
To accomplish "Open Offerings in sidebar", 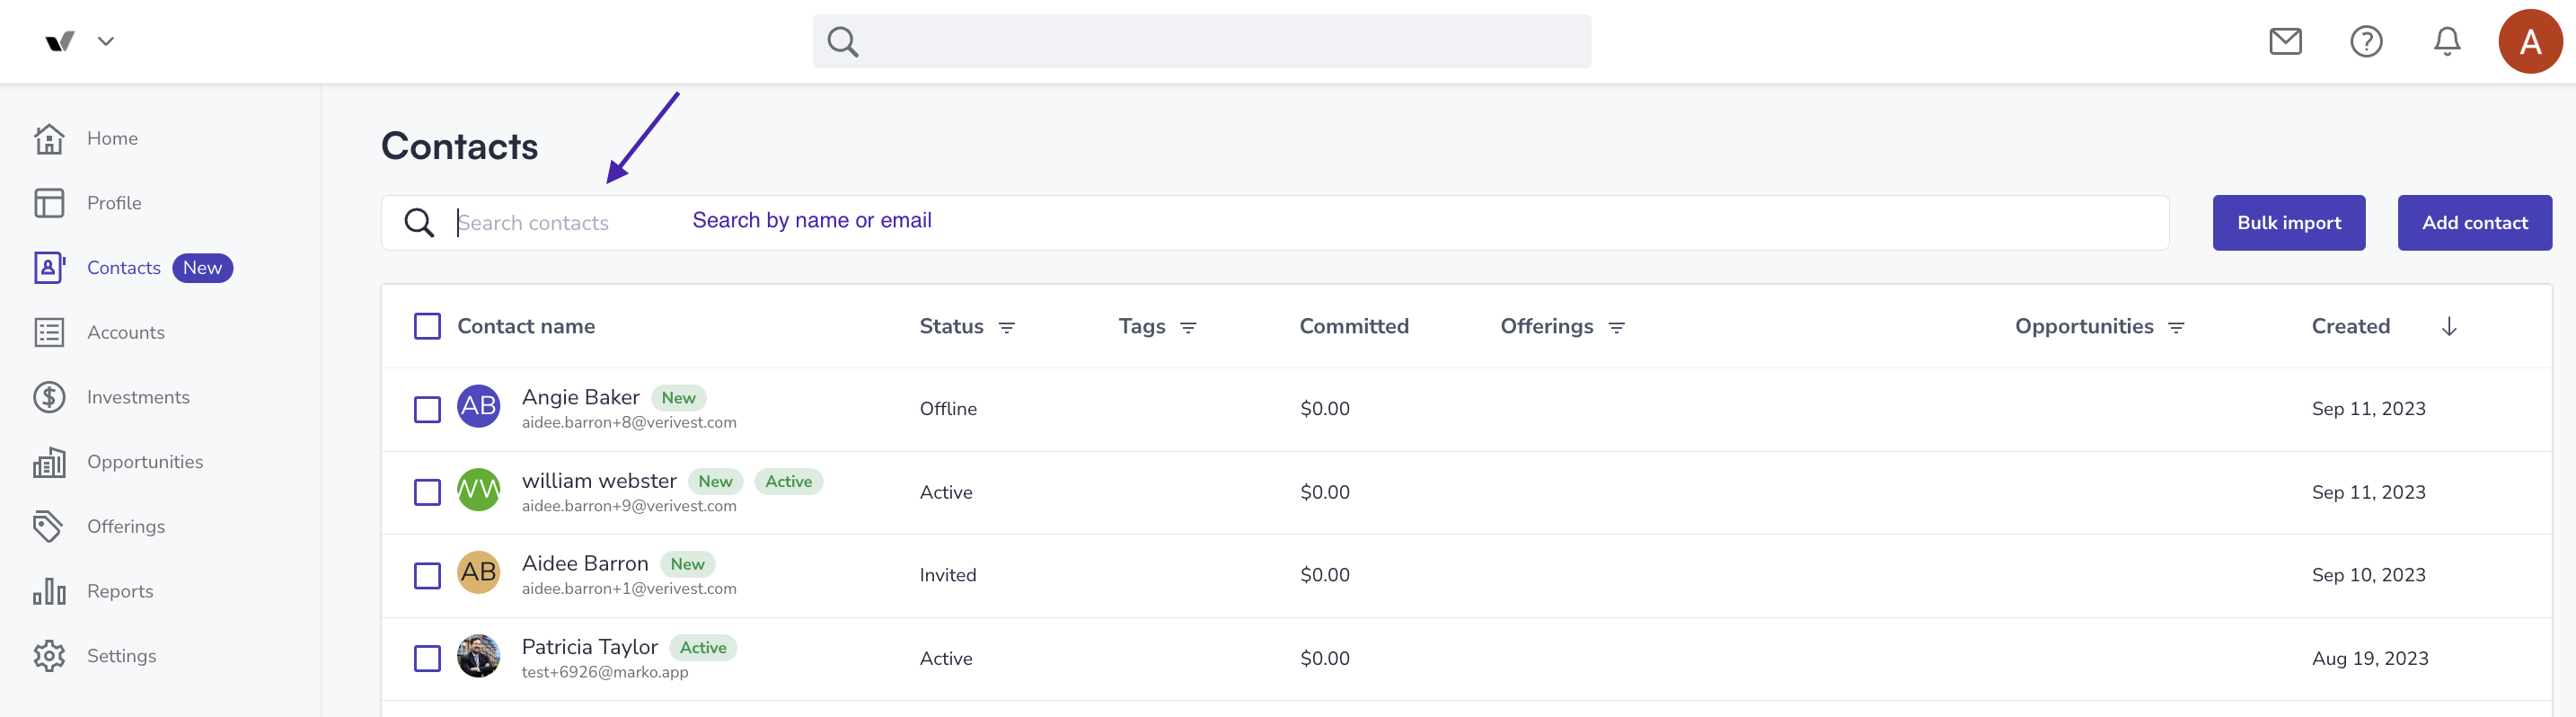I will (126, 526).
